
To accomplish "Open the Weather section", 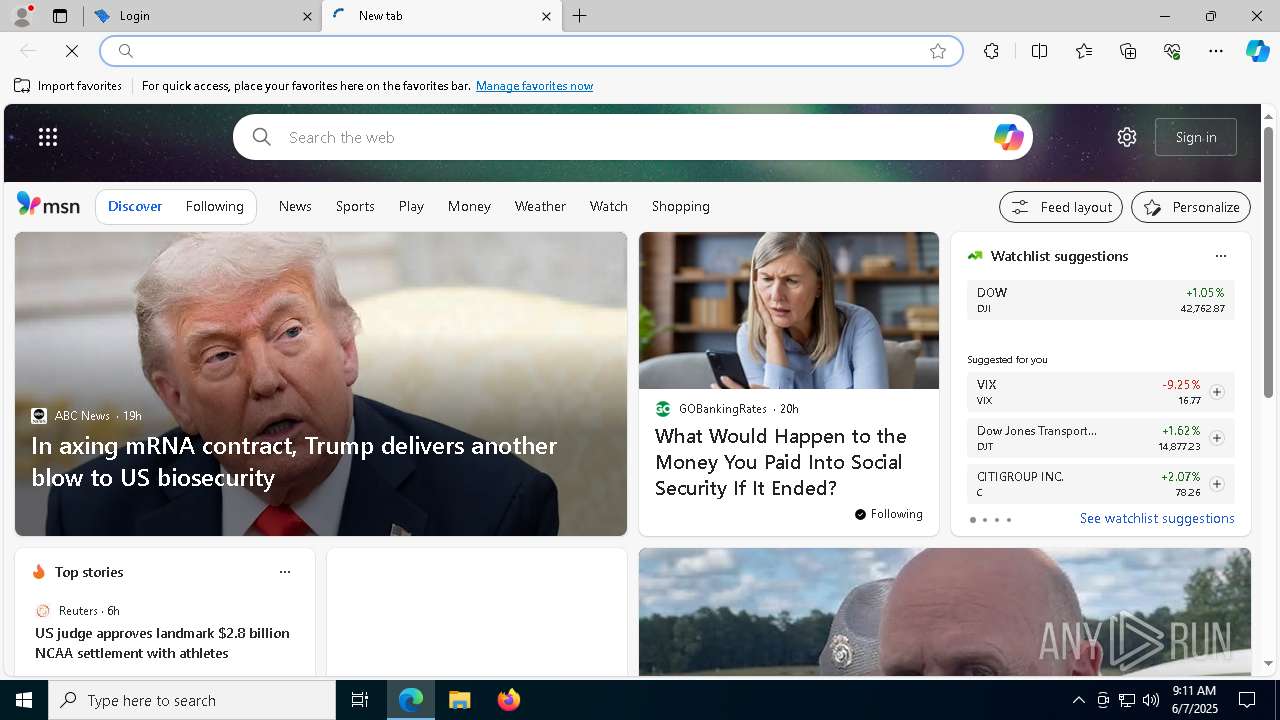I will click(540, 206).
